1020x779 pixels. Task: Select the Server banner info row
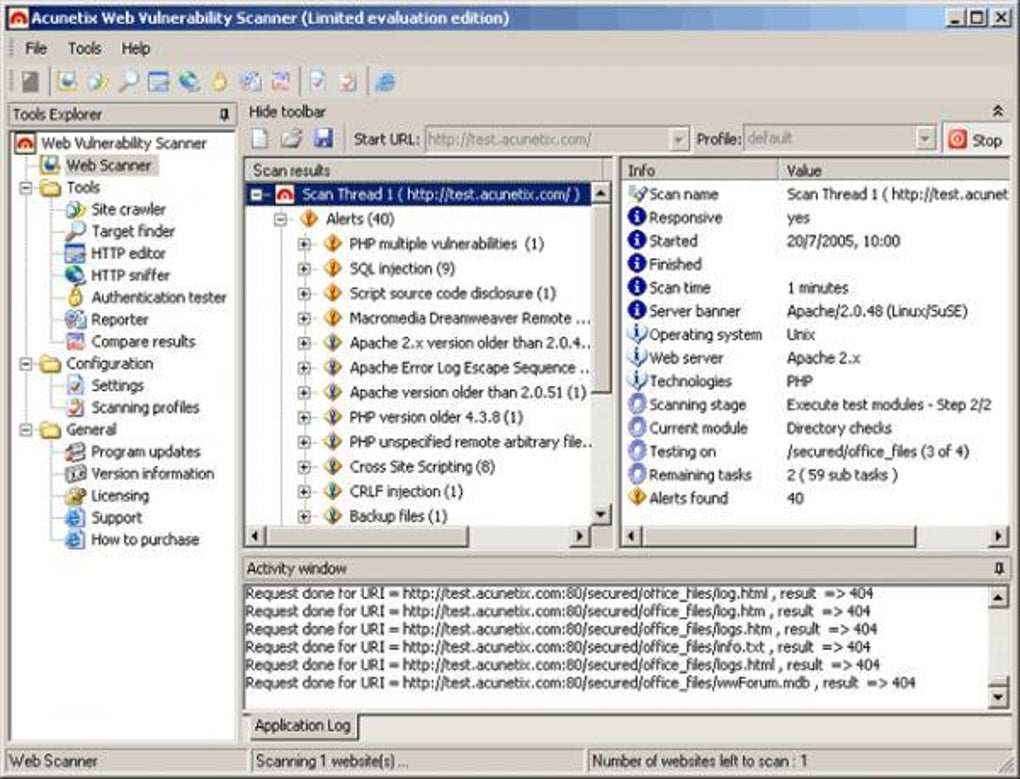(x=816, y=311)
